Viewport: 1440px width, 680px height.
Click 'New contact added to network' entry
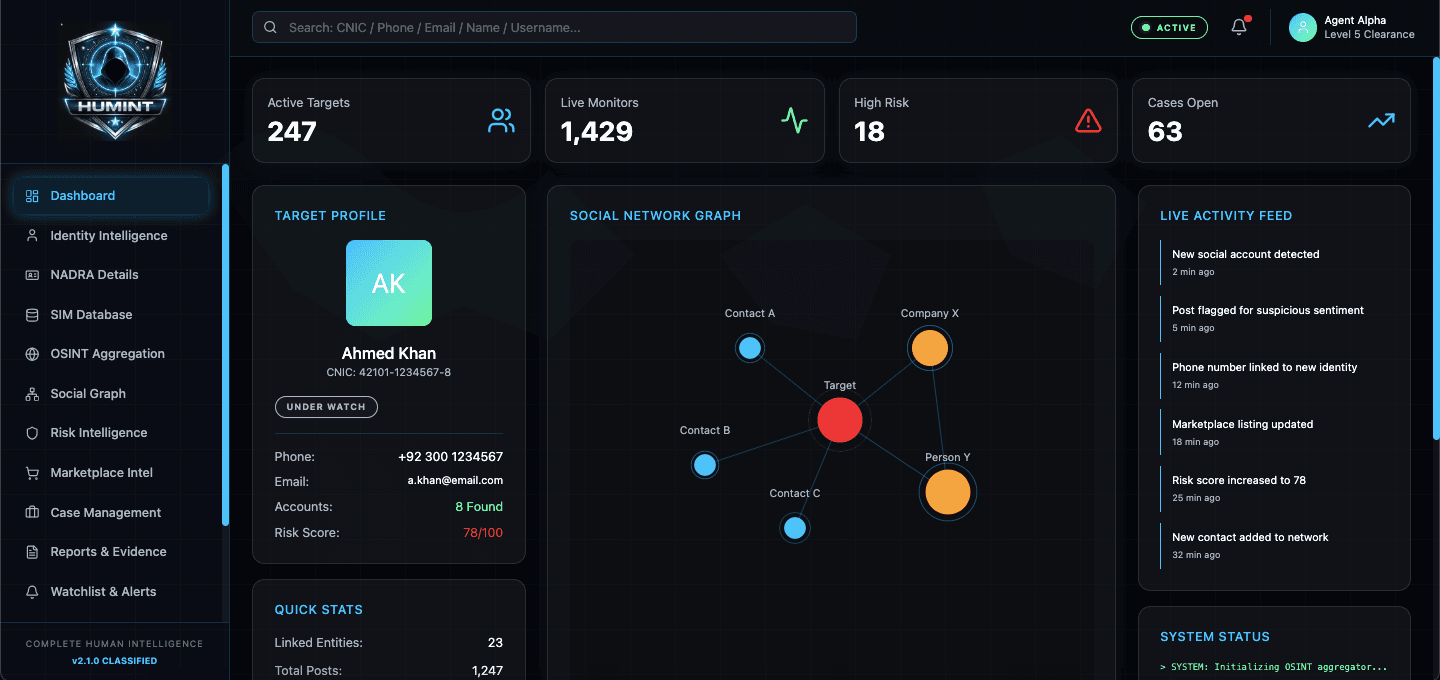coord(1274,545)
